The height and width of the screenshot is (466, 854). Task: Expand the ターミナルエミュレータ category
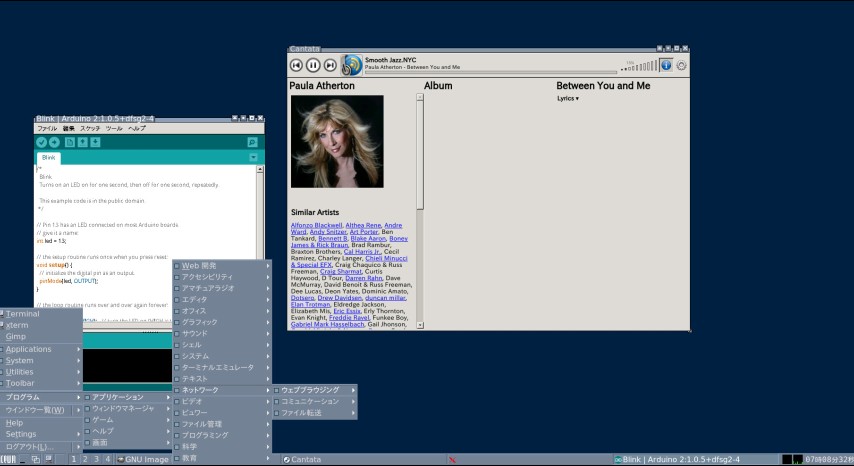click(x=222, y=367)
